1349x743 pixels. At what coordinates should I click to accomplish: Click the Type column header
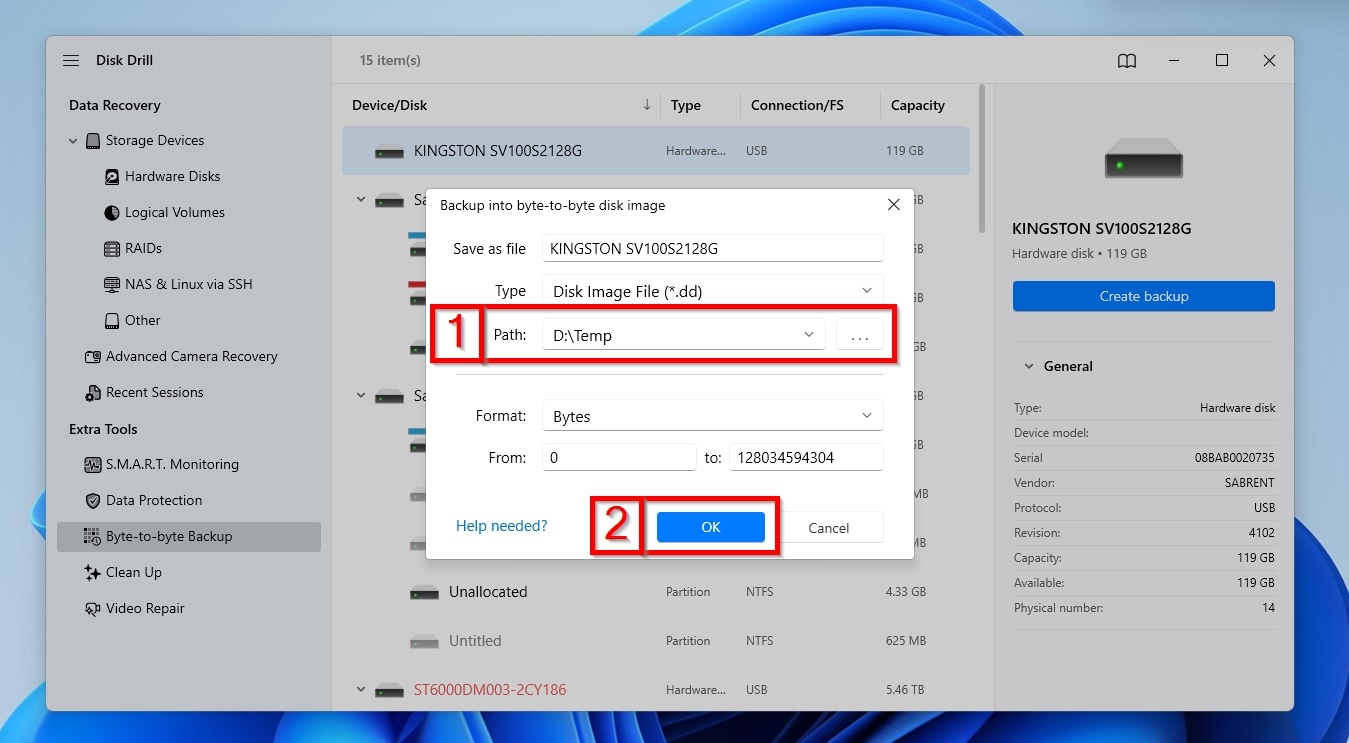686,105
